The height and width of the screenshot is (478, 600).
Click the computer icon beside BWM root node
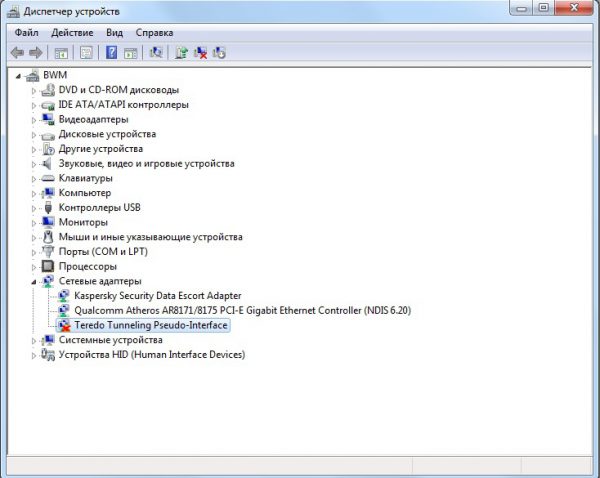pos(33,75)
